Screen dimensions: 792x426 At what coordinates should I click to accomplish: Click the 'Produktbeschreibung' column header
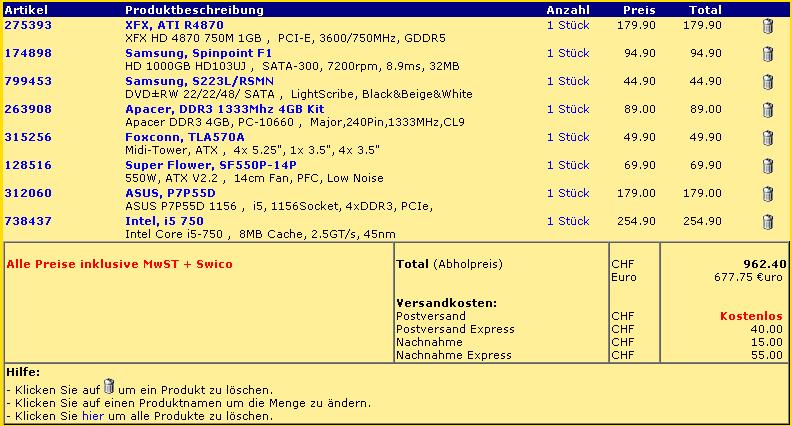(x=194, y=10)
